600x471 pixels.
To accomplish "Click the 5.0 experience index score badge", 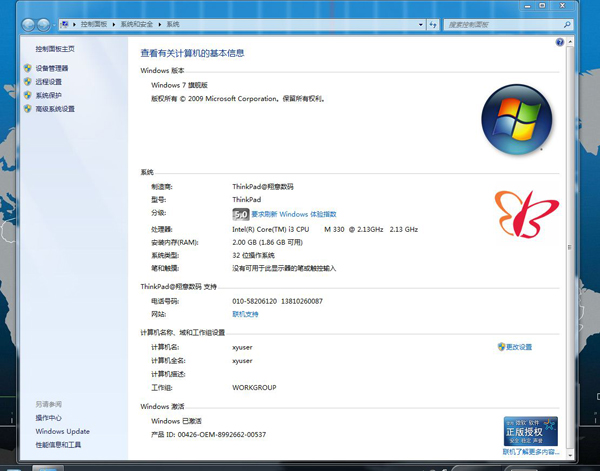I will pyautogui.click(x=241, y=214).
